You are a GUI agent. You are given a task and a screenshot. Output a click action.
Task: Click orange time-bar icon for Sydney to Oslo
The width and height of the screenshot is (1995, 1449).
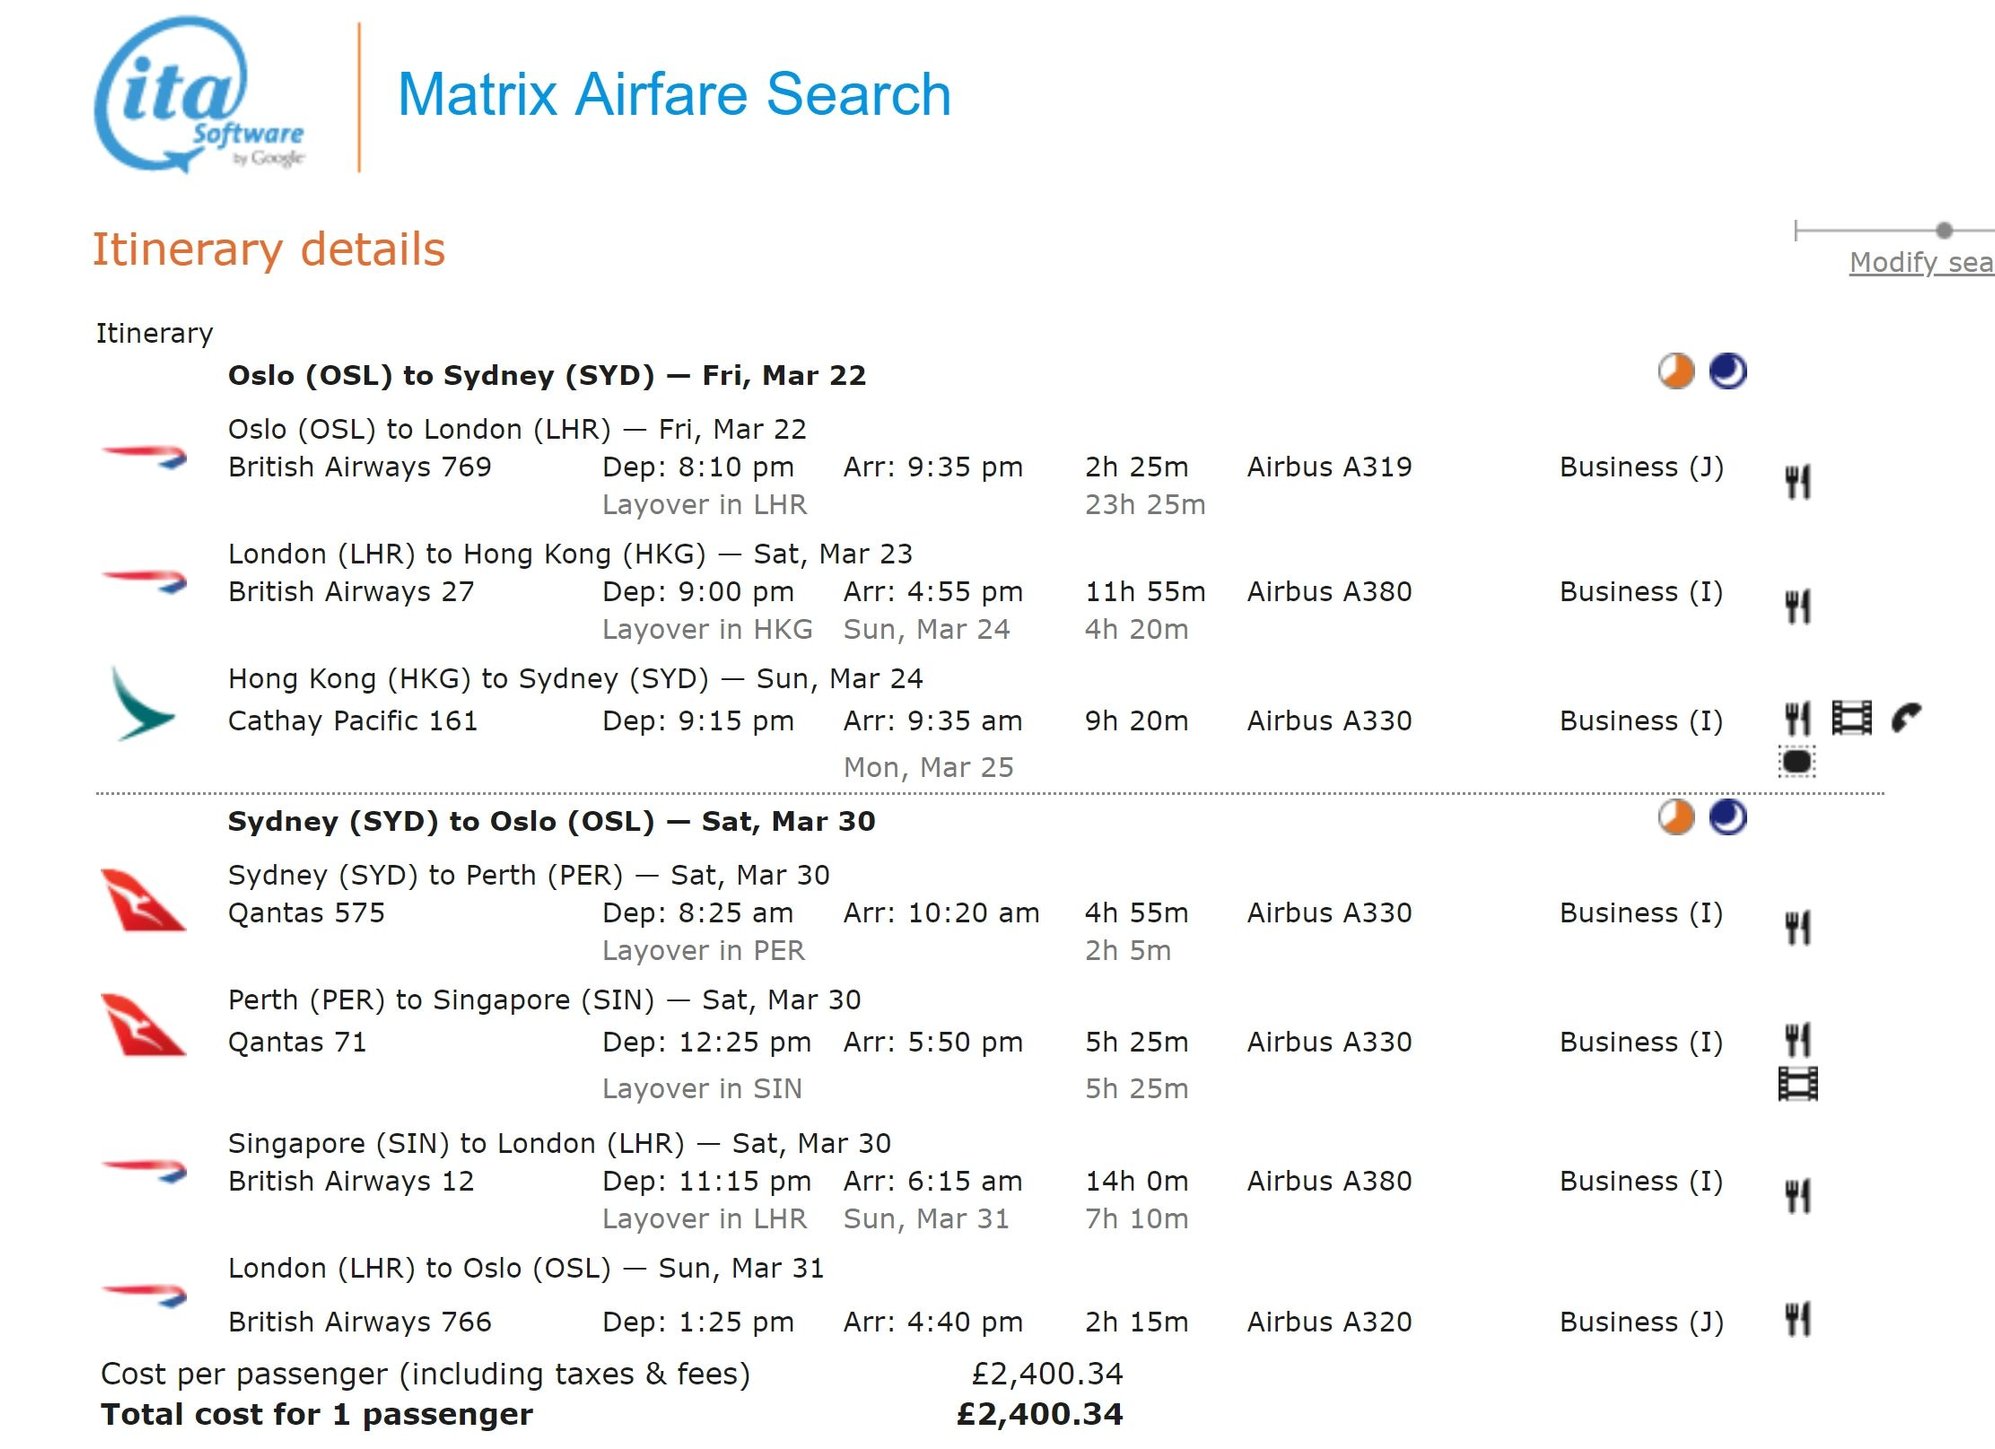(1676, 817)
